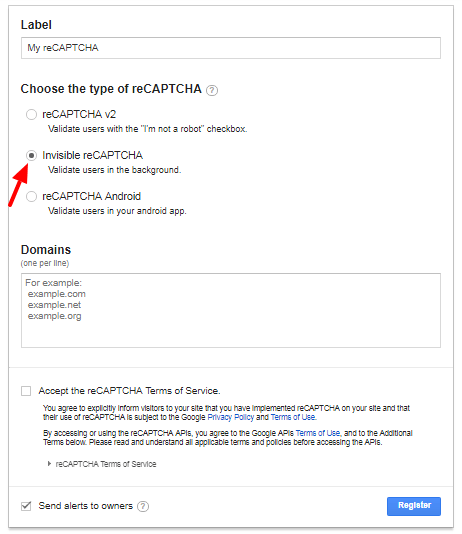Open help icon next to Send alerts to owners

[x=143, y=506]
